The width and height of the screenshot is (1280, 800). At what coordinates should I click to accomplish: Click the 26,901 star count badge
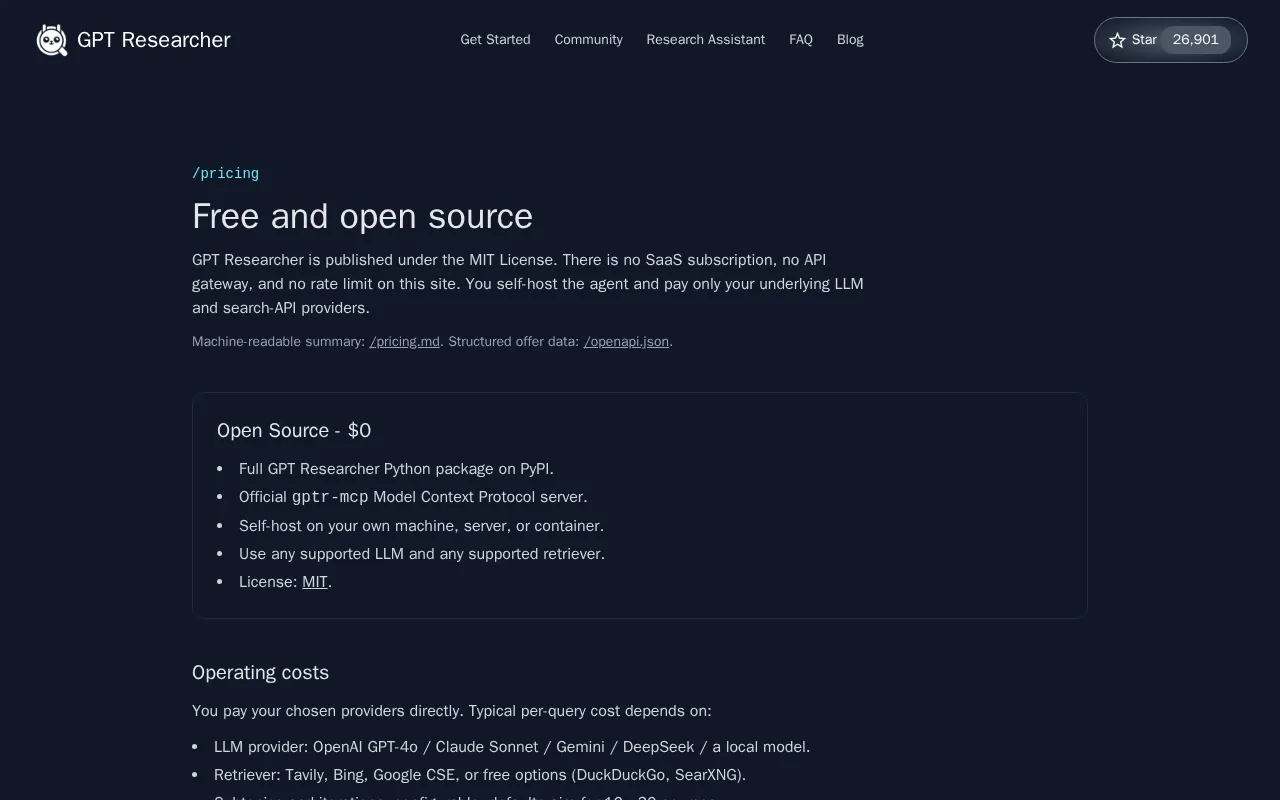coord(1195,40)
